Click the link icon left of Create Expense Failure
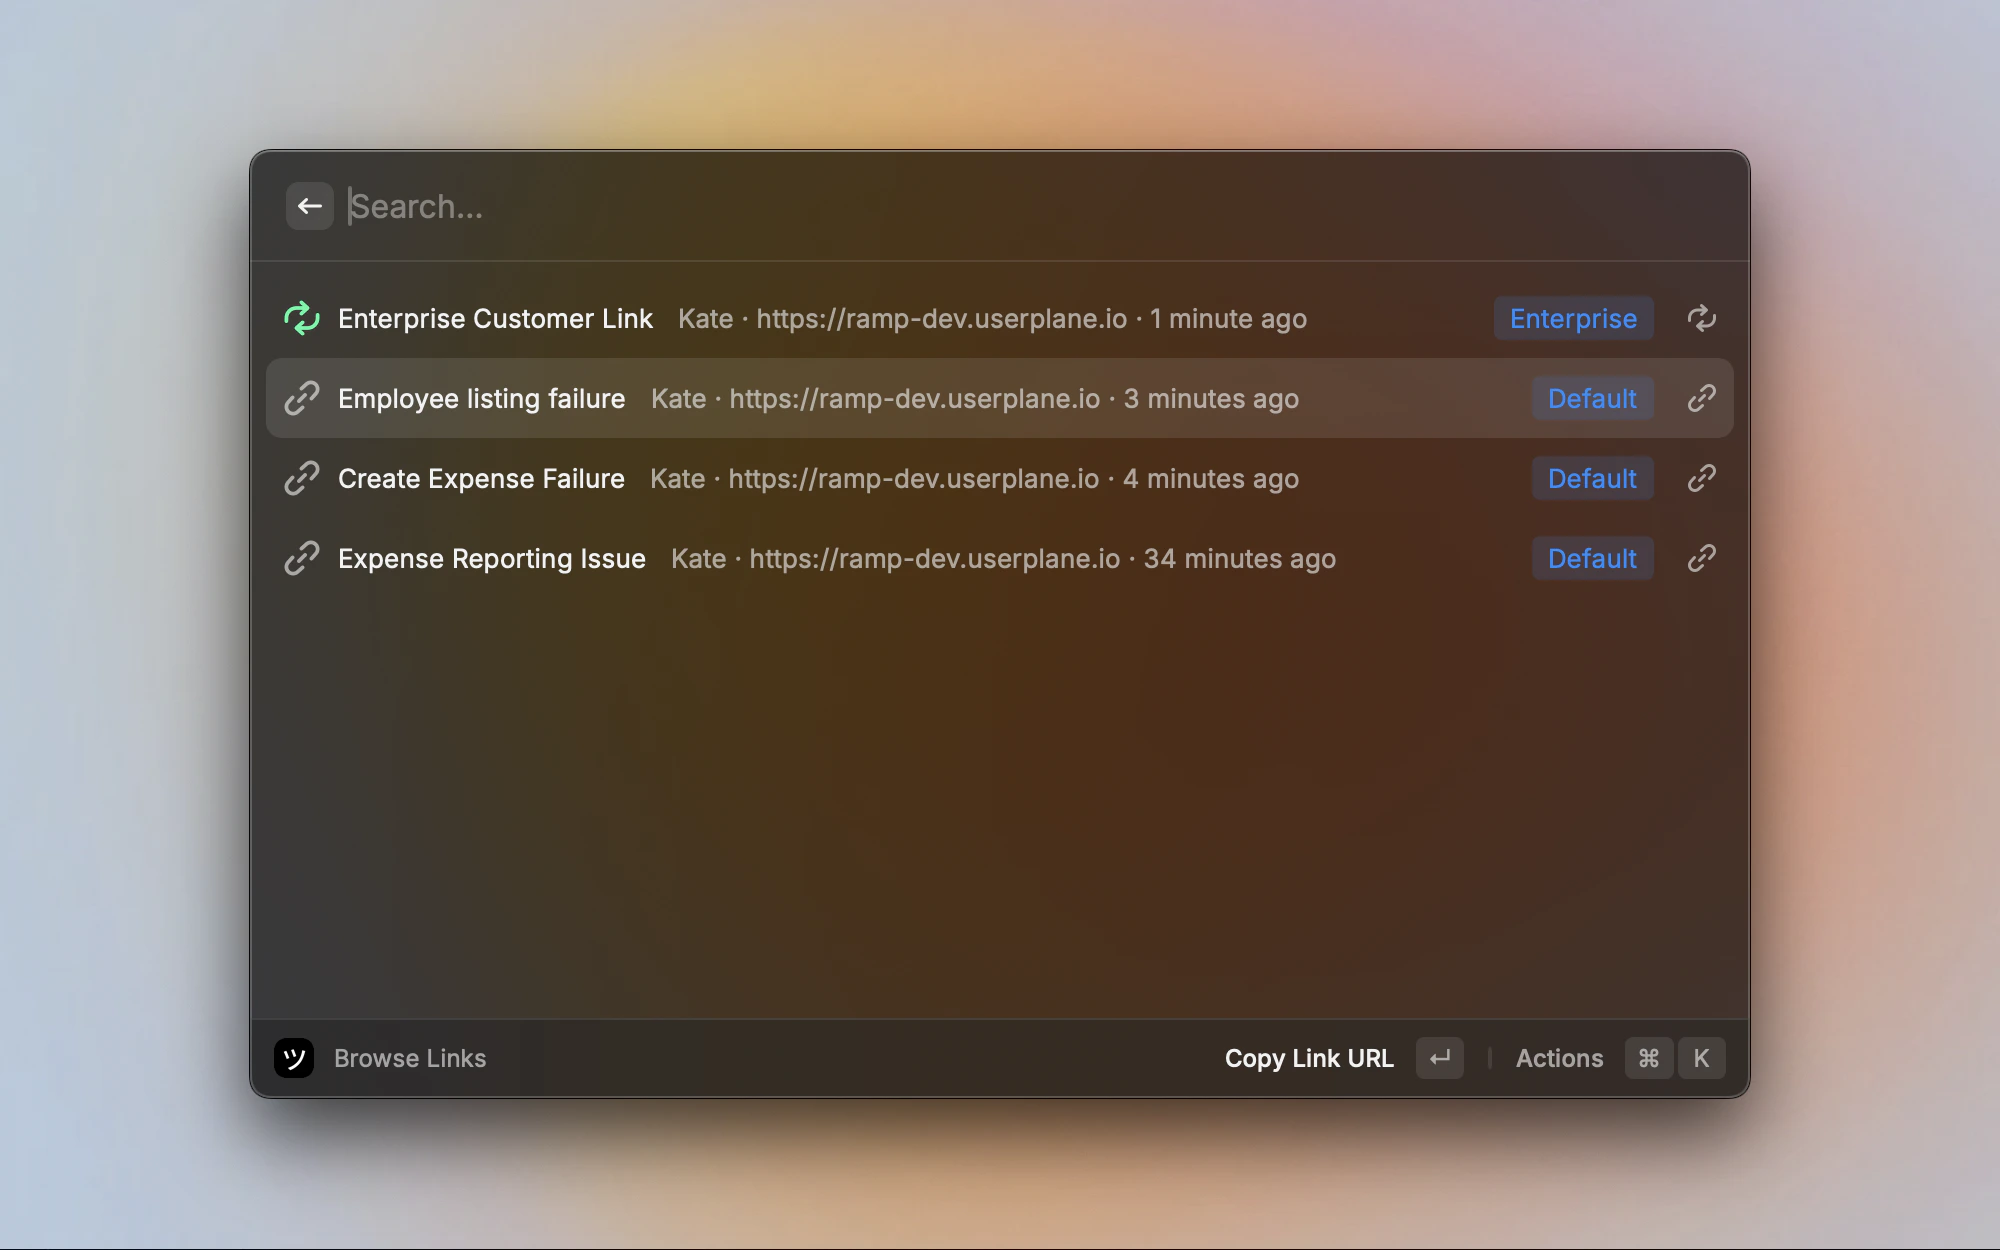Image resolution: width=2000 pixels, height=1250 pixels. [x=301, y=478]
